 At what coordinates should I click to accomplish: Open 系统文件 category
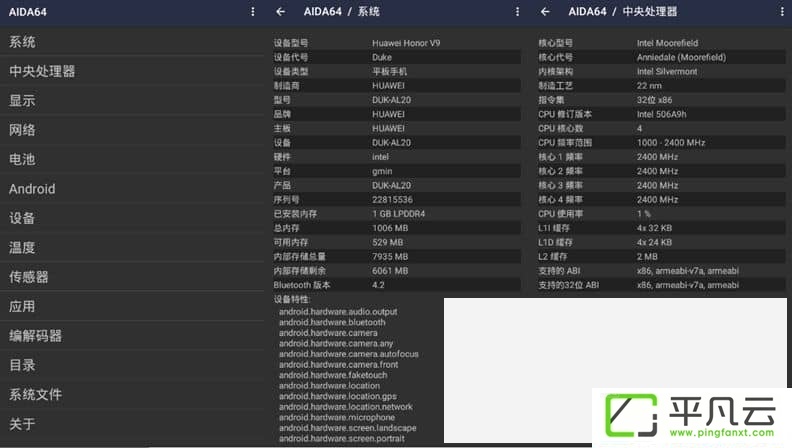pos(132,394)
